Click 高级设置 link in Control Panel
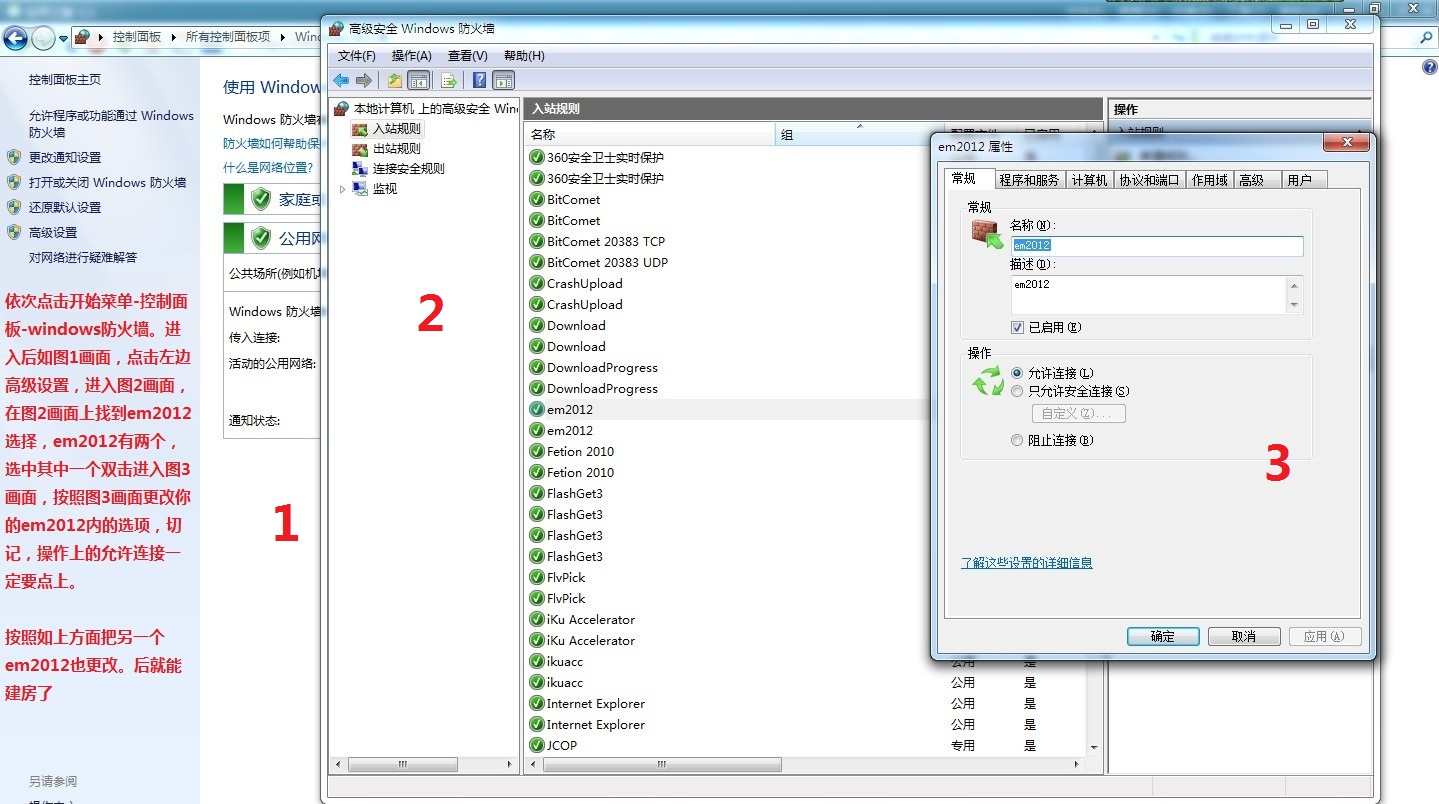The height and width of the screenshot is (804, 1439). [53, 232]
